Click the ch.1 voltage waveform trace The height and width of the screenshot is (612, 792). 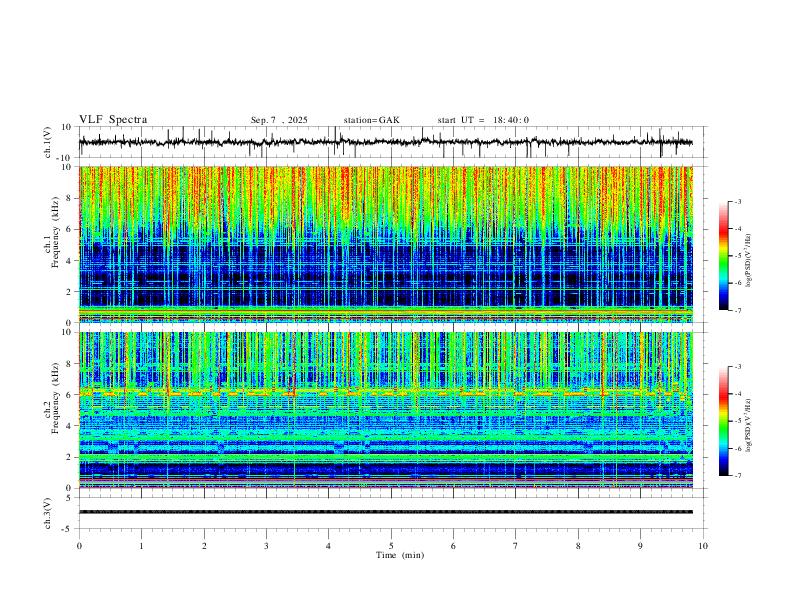tap(385, 142)
